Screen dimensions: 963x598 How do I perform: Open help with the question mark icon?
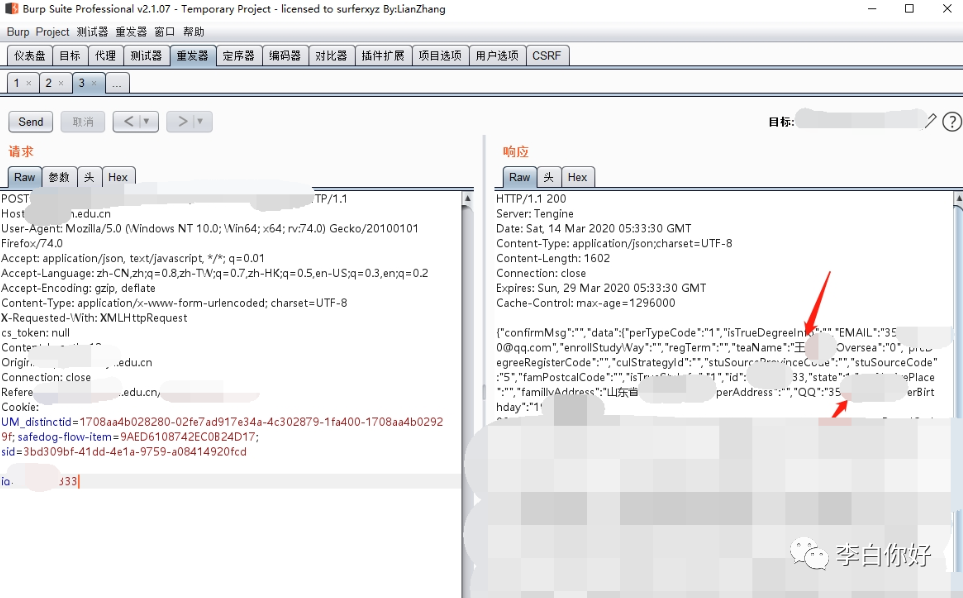[x=951, y=122]
